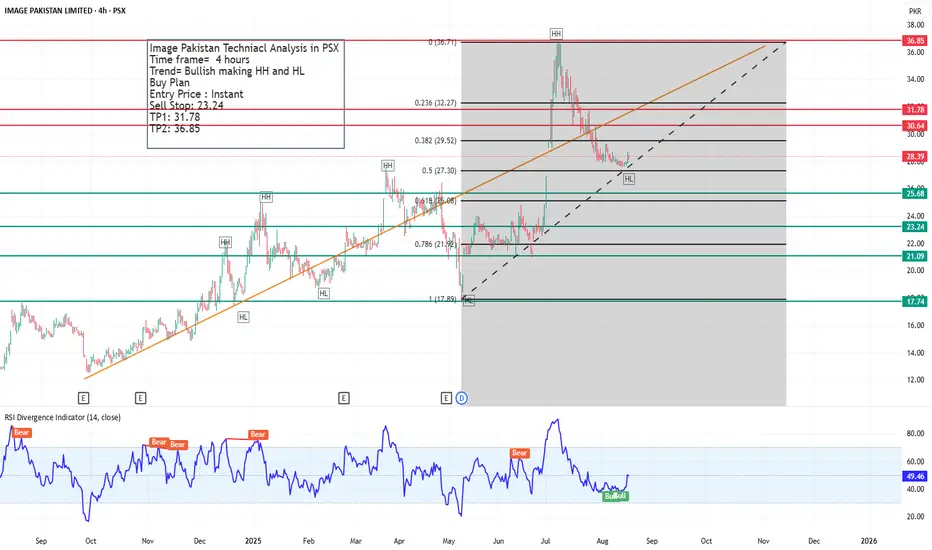This screenshot has width=932, height=550.
Task: Open the E earnings marker near March
Action: pos(344,398)
